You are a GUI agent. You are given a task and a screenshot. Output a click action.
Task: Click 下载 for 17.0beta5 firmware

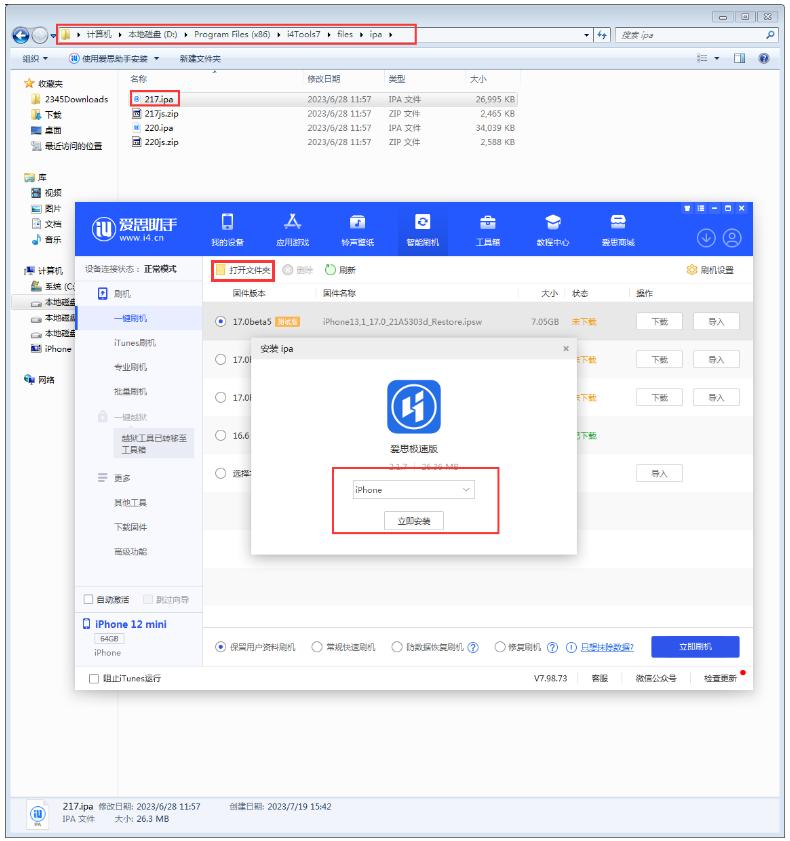pos(659,321)
